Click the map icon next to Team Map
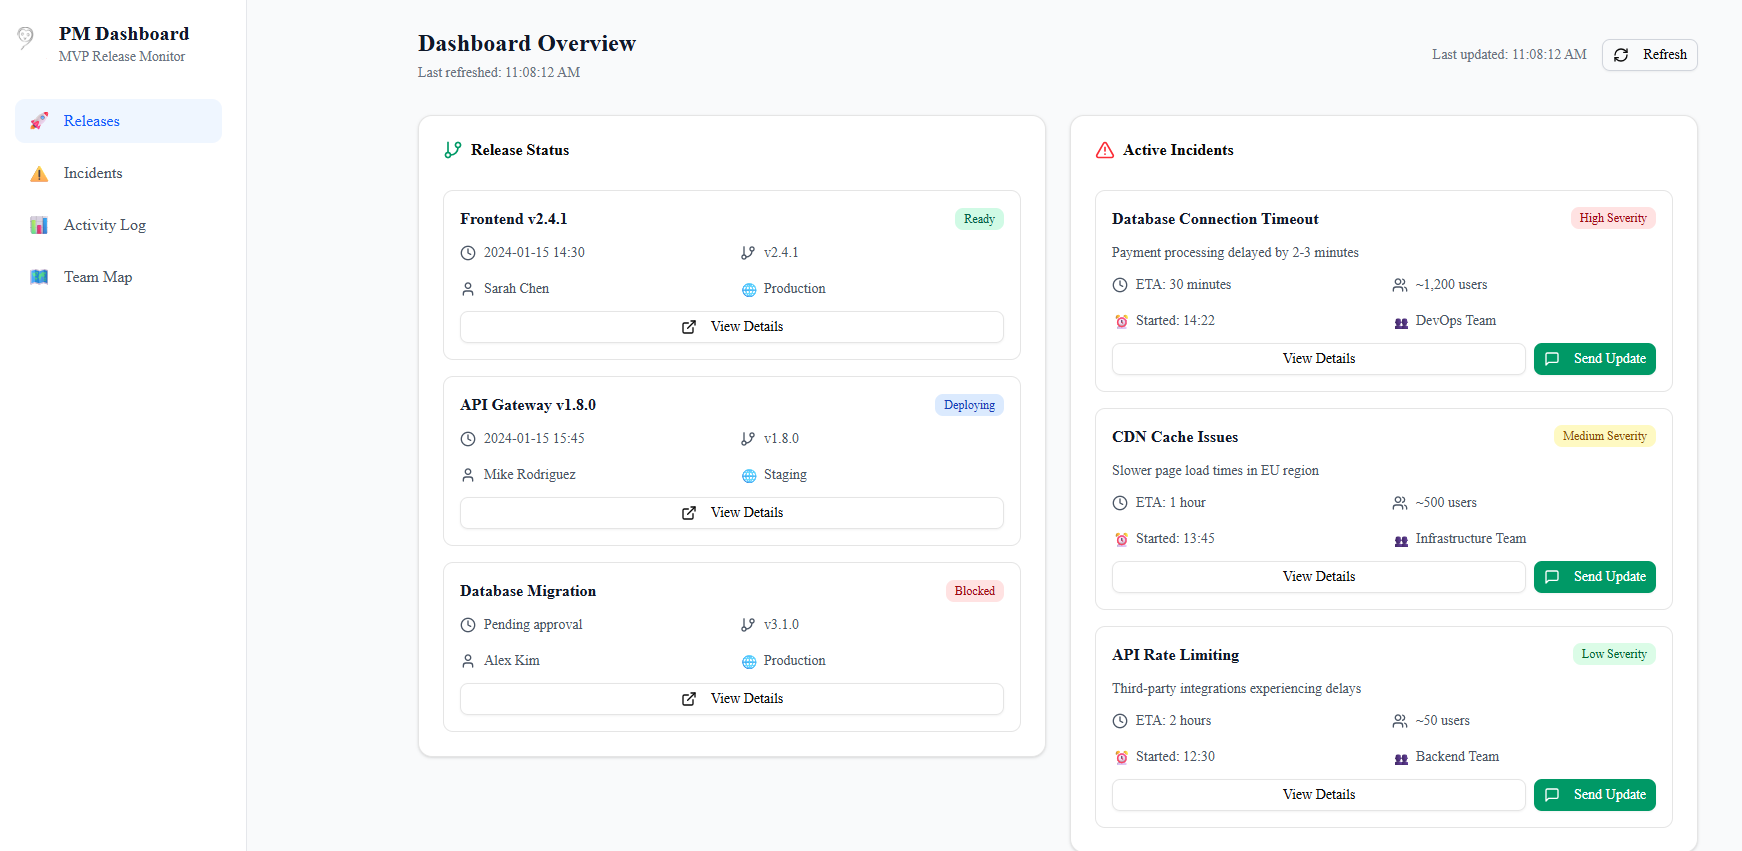This screenshot has width=1742, height=851. click(39, 277)
